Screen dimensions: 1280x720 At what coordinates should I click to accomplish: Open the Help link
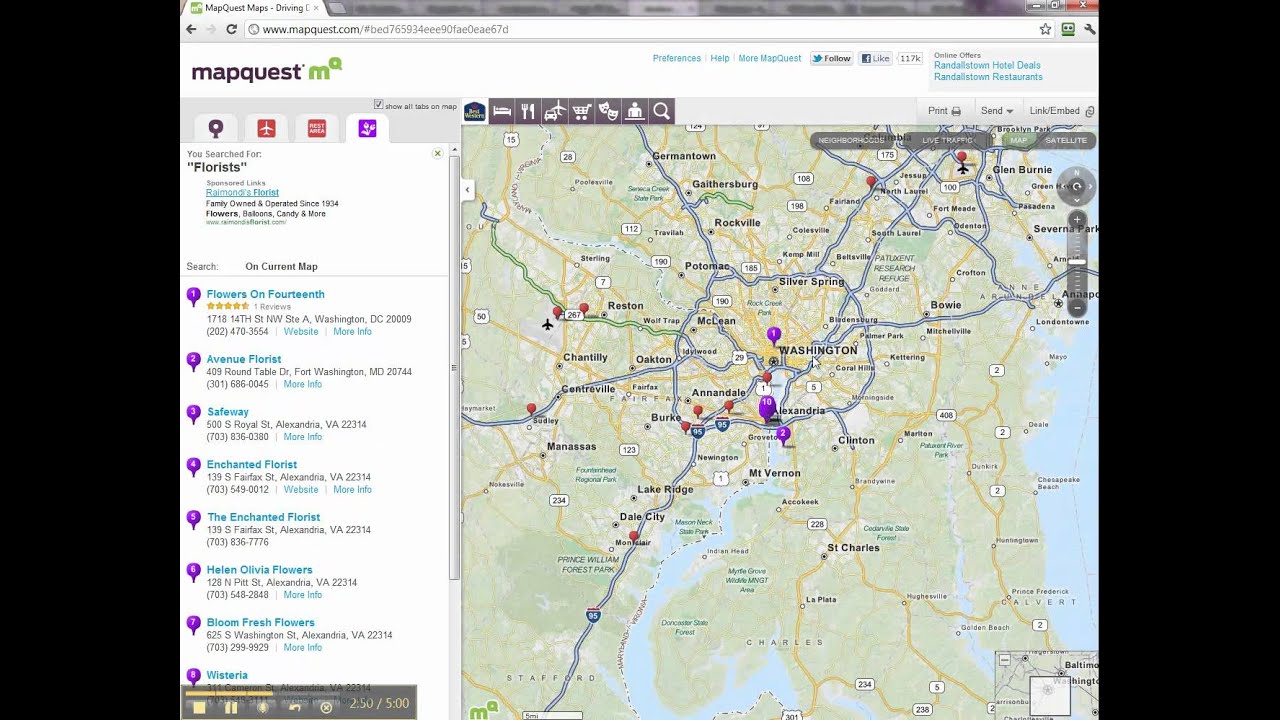(720, 58)
